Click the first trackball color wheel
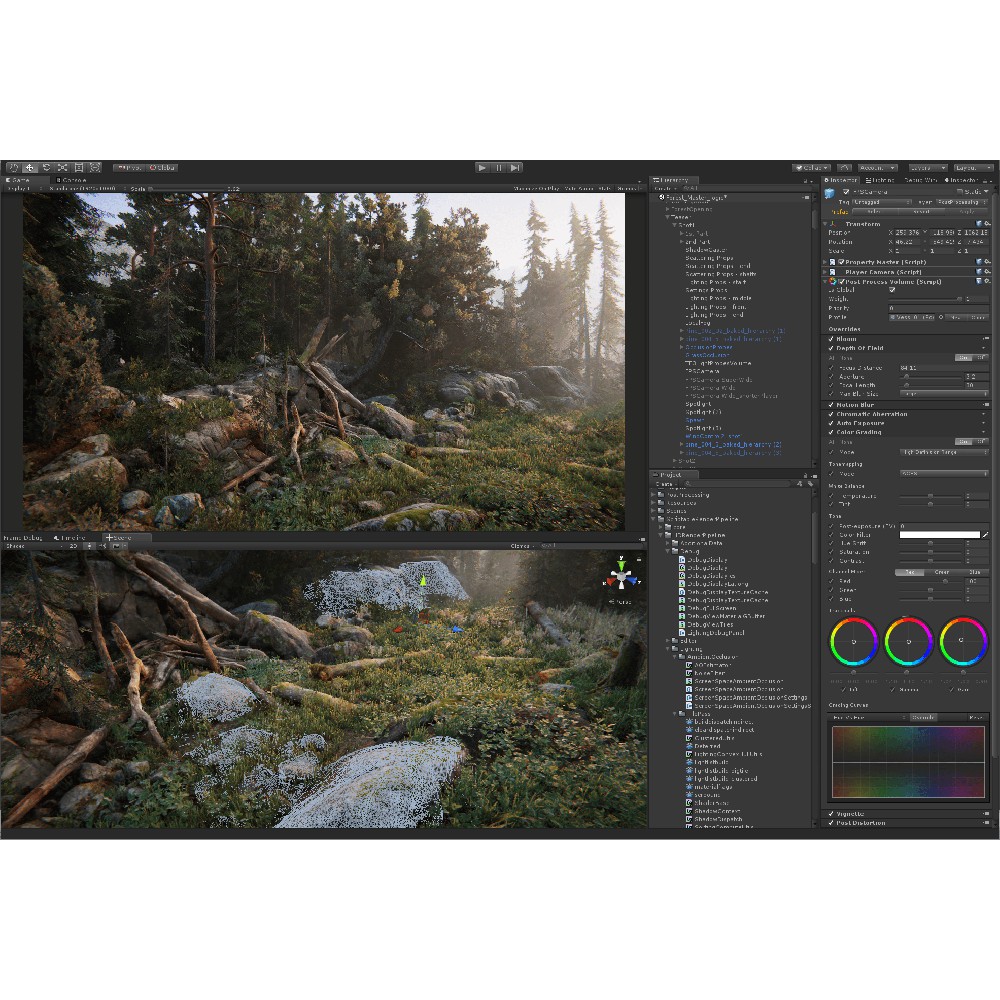 click(853, 641)
